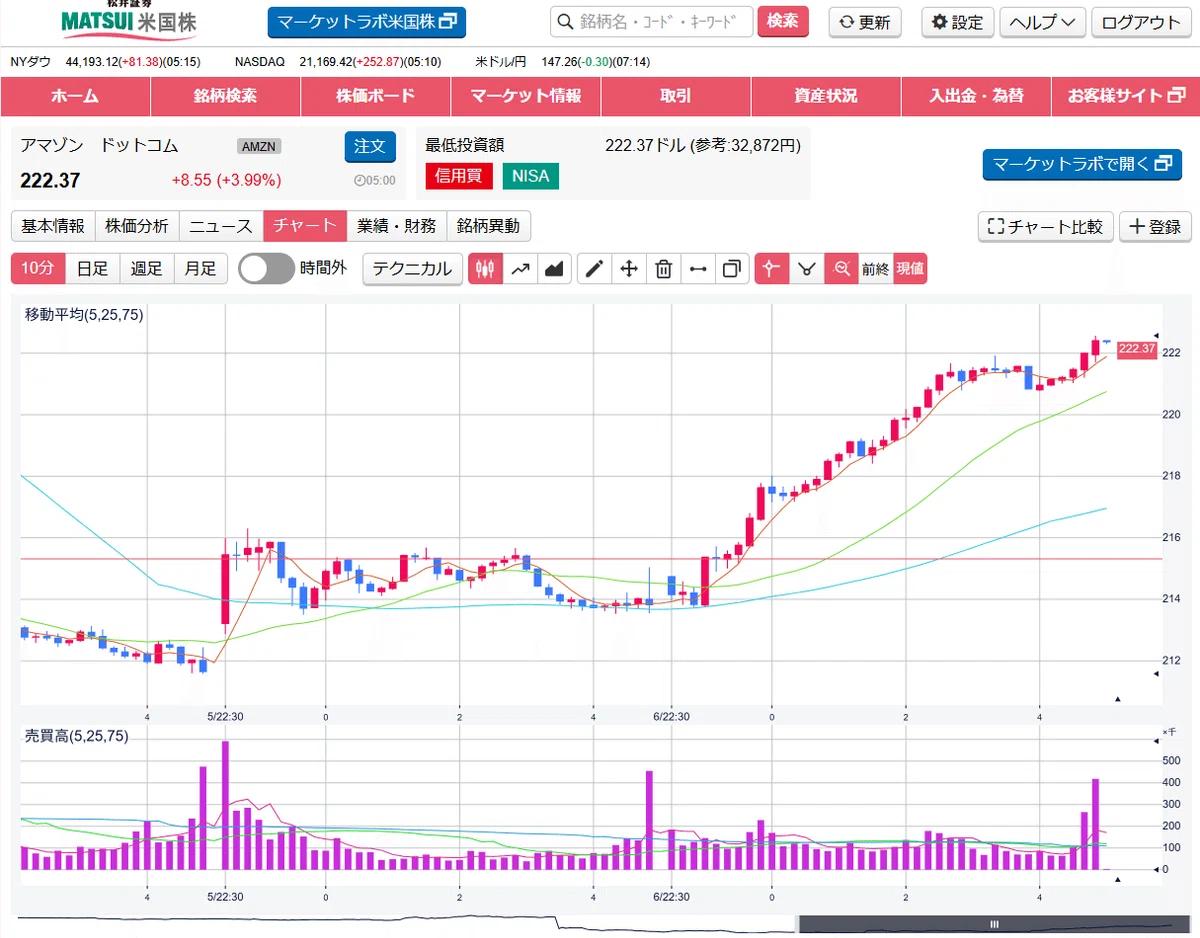Image resolution: width=1200 pixels, height=938 pixels.
Task: Select the horizontal line measure tool
Action: tap(698, 269)
